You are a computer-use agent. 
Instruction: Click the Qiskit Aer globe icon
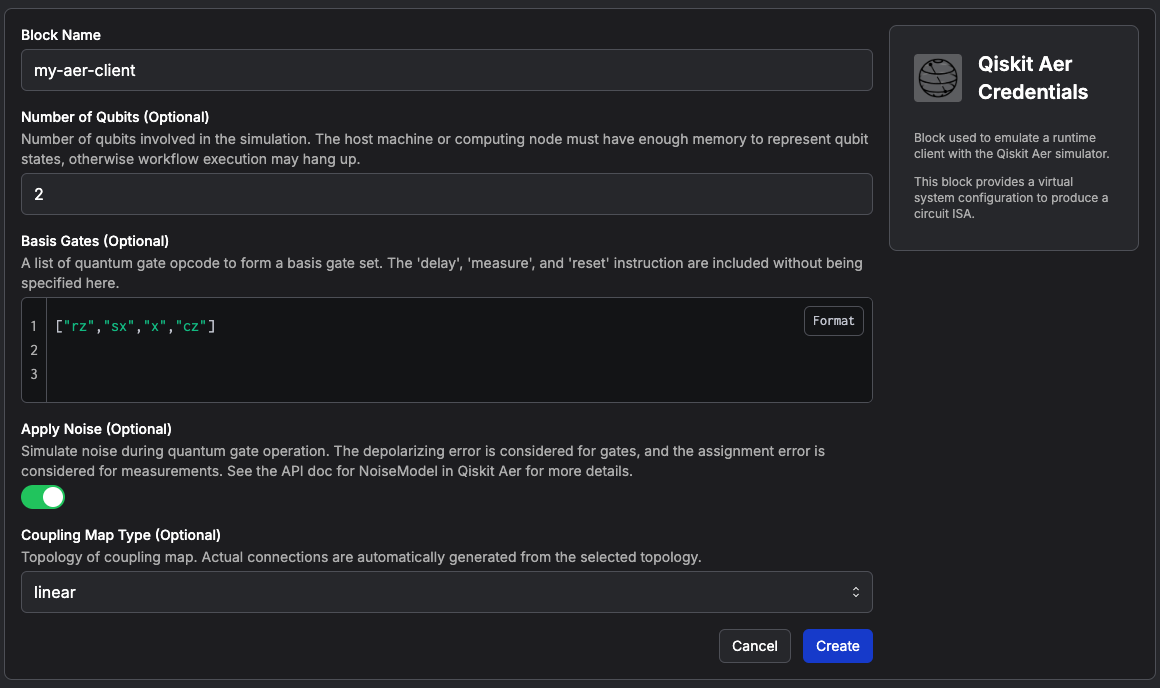click(x=937, y=78)
